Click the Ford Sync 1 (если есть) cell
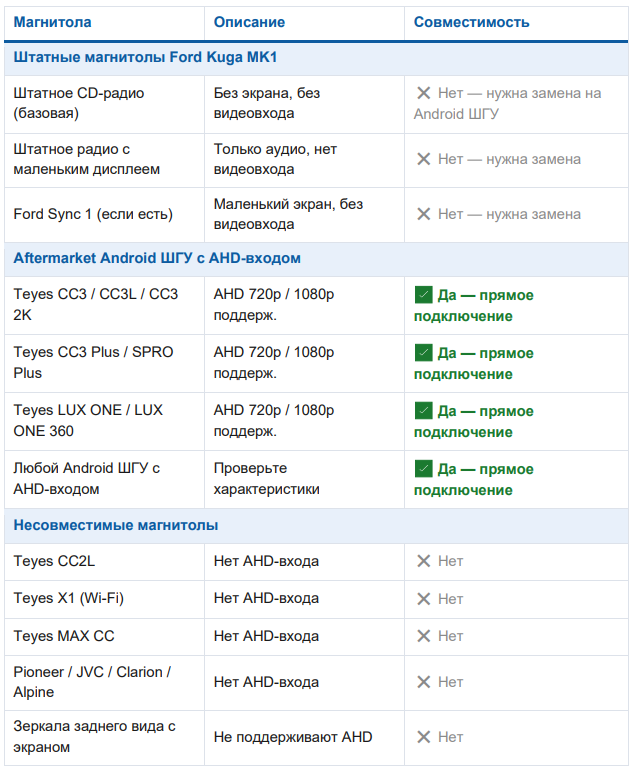635x771 pixels. (104, 214)
